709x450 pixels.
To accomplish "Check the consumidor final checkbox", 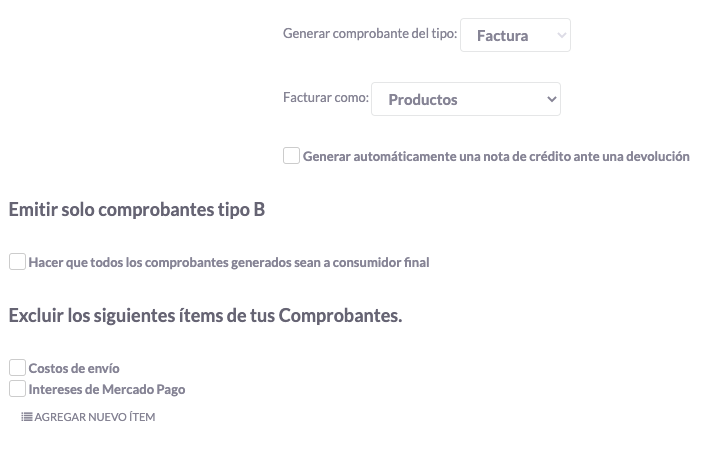I will 17,262.
